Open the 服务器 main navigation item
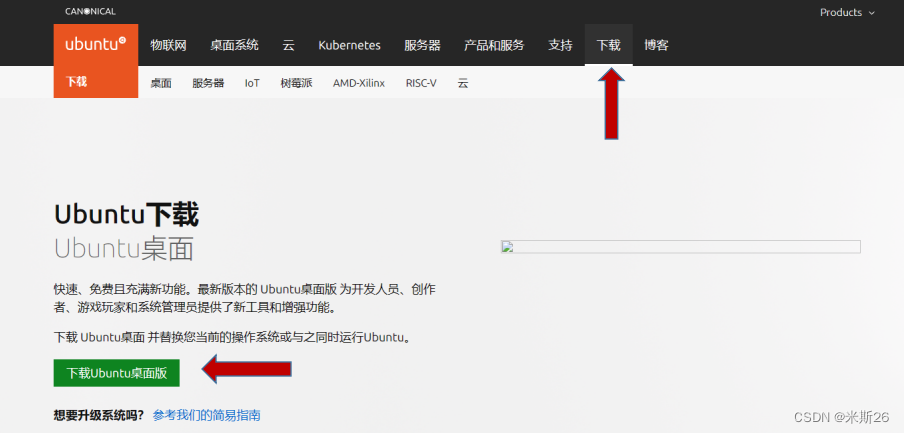The width and height of the screenshot is (904, 433). pos(423,45)
